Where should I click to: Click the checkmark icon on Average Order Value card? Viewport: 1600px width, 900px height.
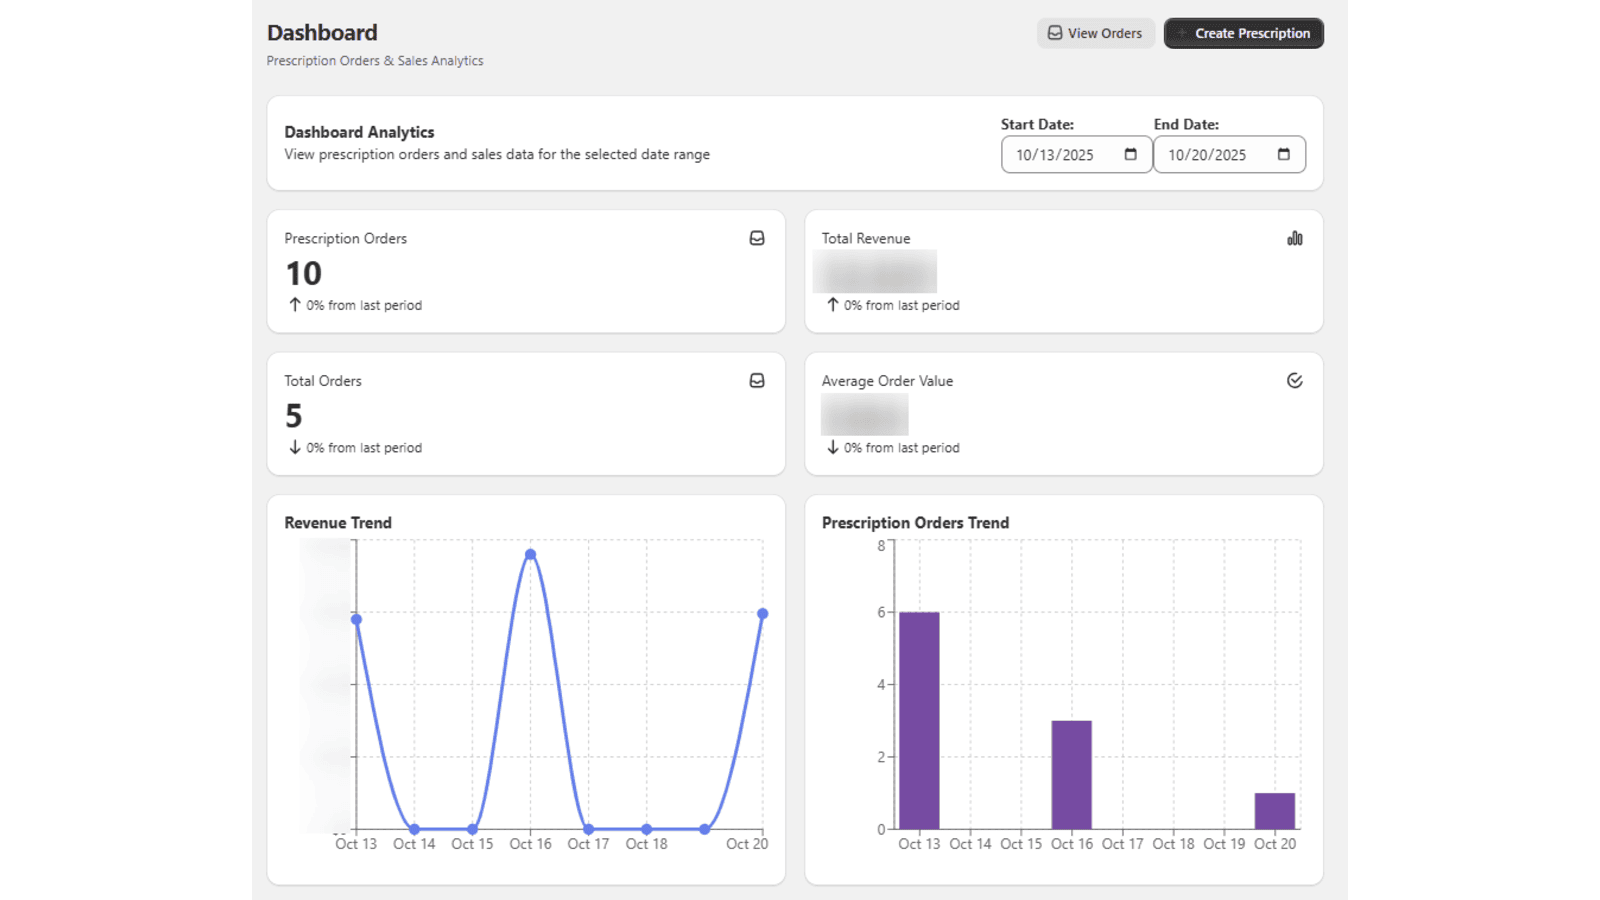click(x=1294, y=381)
